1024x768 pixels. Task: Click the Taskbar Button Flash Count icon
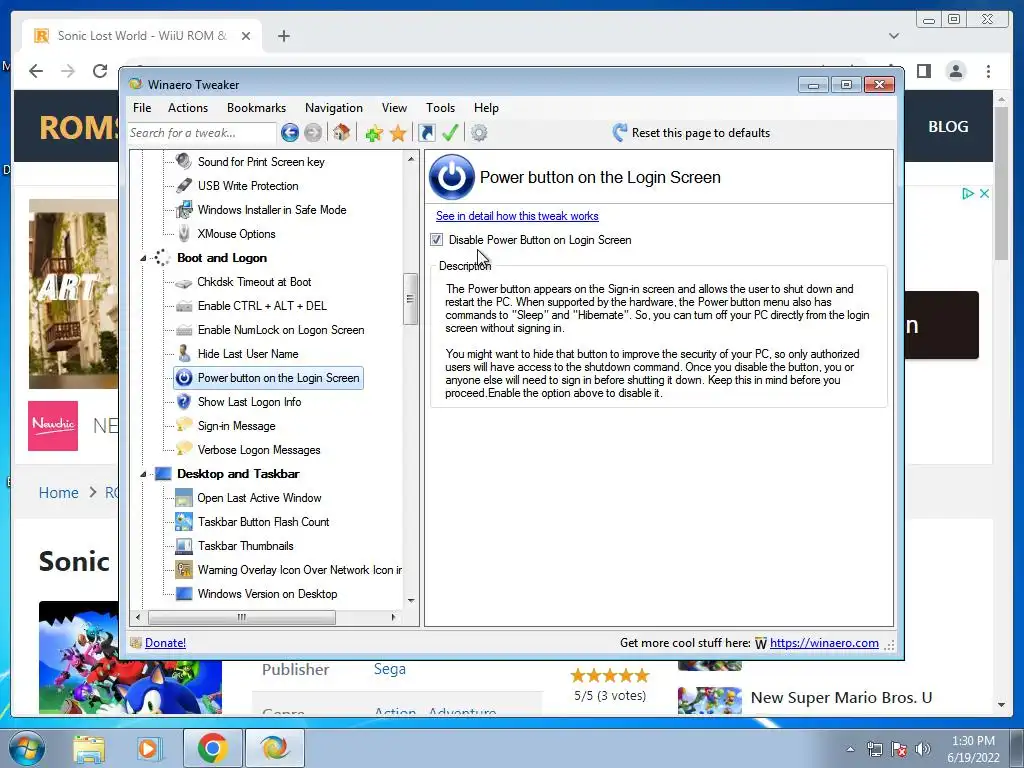click(x=184, y=522)
